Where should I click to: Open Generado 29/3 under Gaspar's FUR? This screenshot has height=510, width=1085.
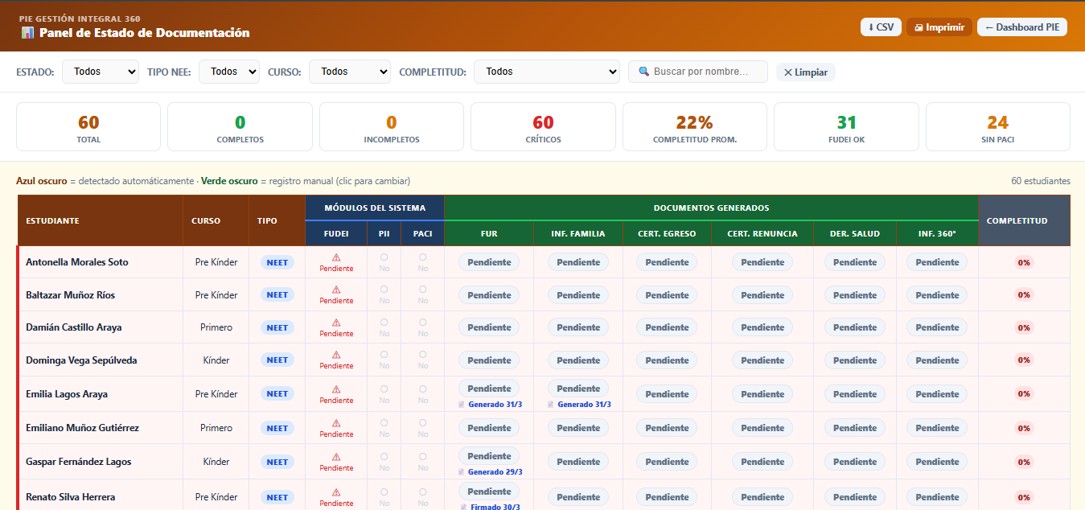click(490, 472)
